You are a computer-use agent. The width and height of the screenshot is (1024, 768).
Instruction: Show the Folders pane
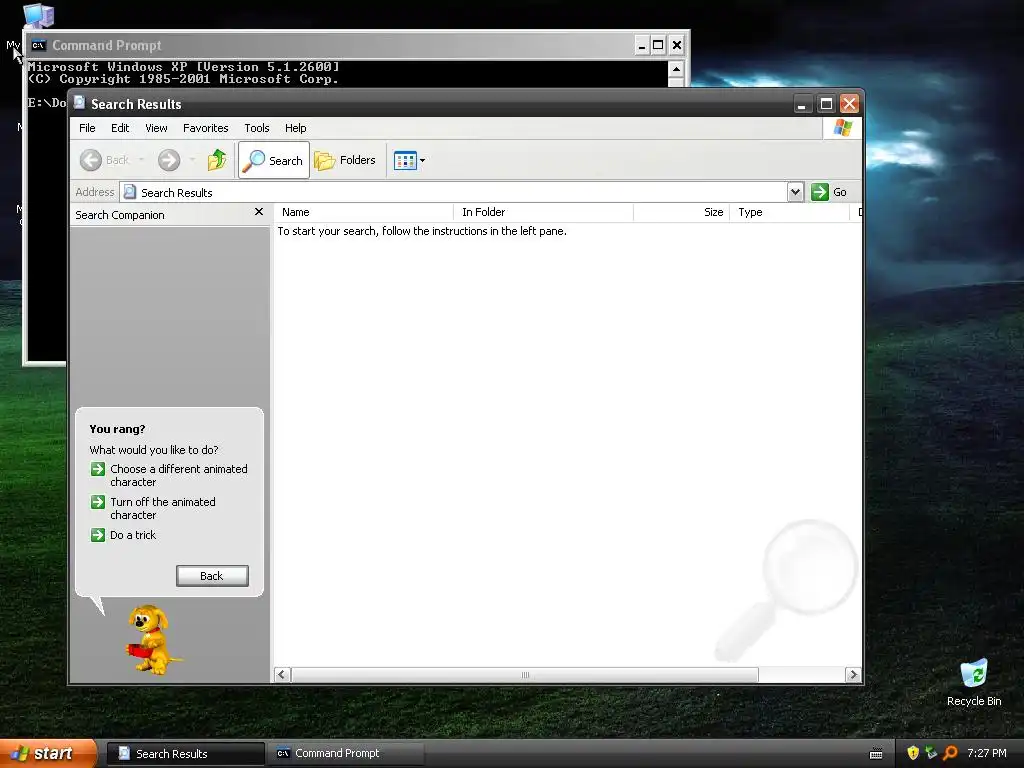[345, 160]
